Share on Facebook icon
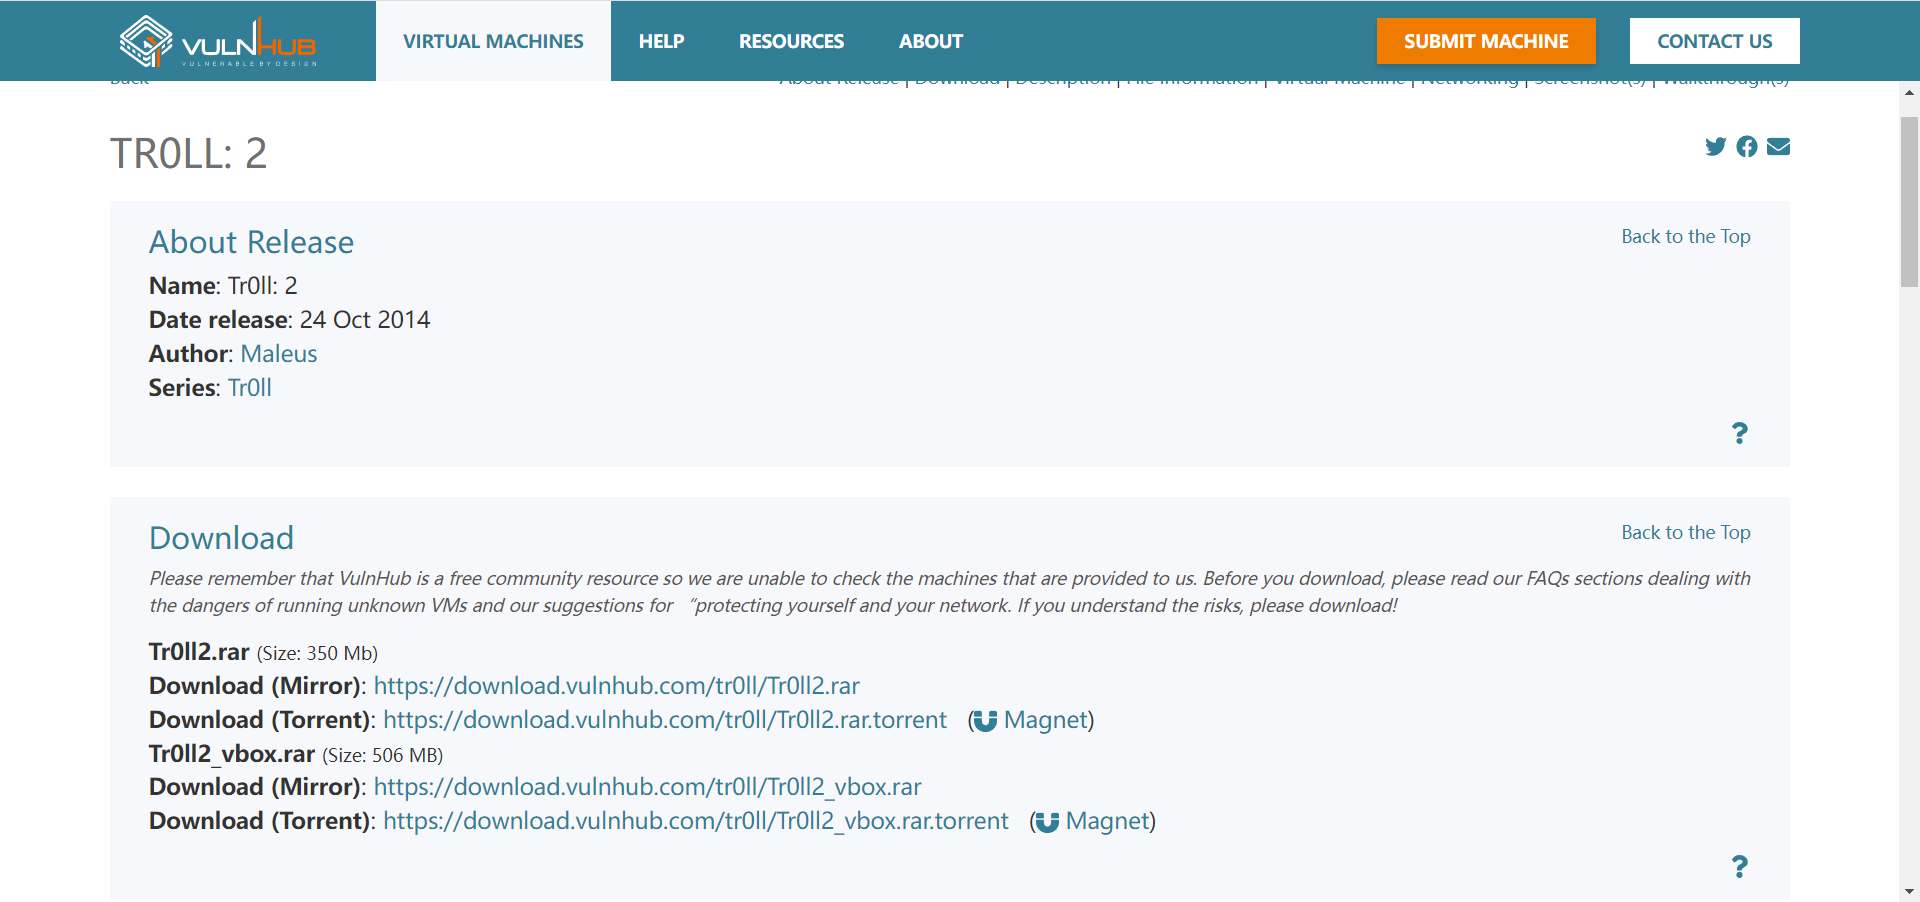1920x902 pixels. (x=1747, y=147)
